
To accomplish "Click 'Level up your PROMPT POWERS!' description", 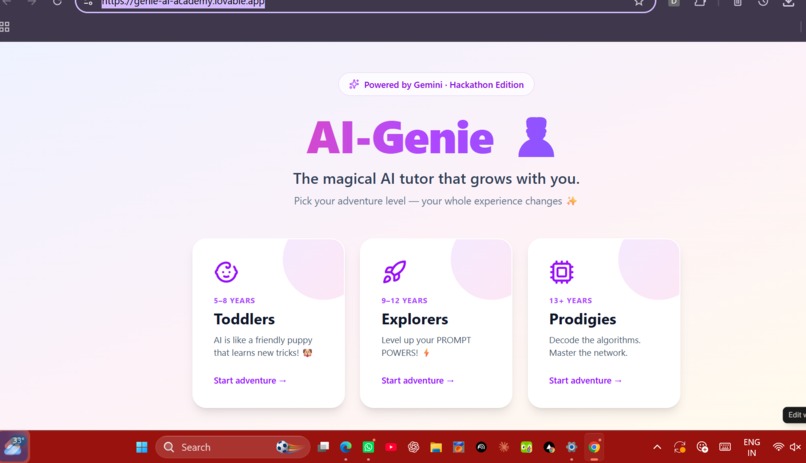I will coord(426,346).
